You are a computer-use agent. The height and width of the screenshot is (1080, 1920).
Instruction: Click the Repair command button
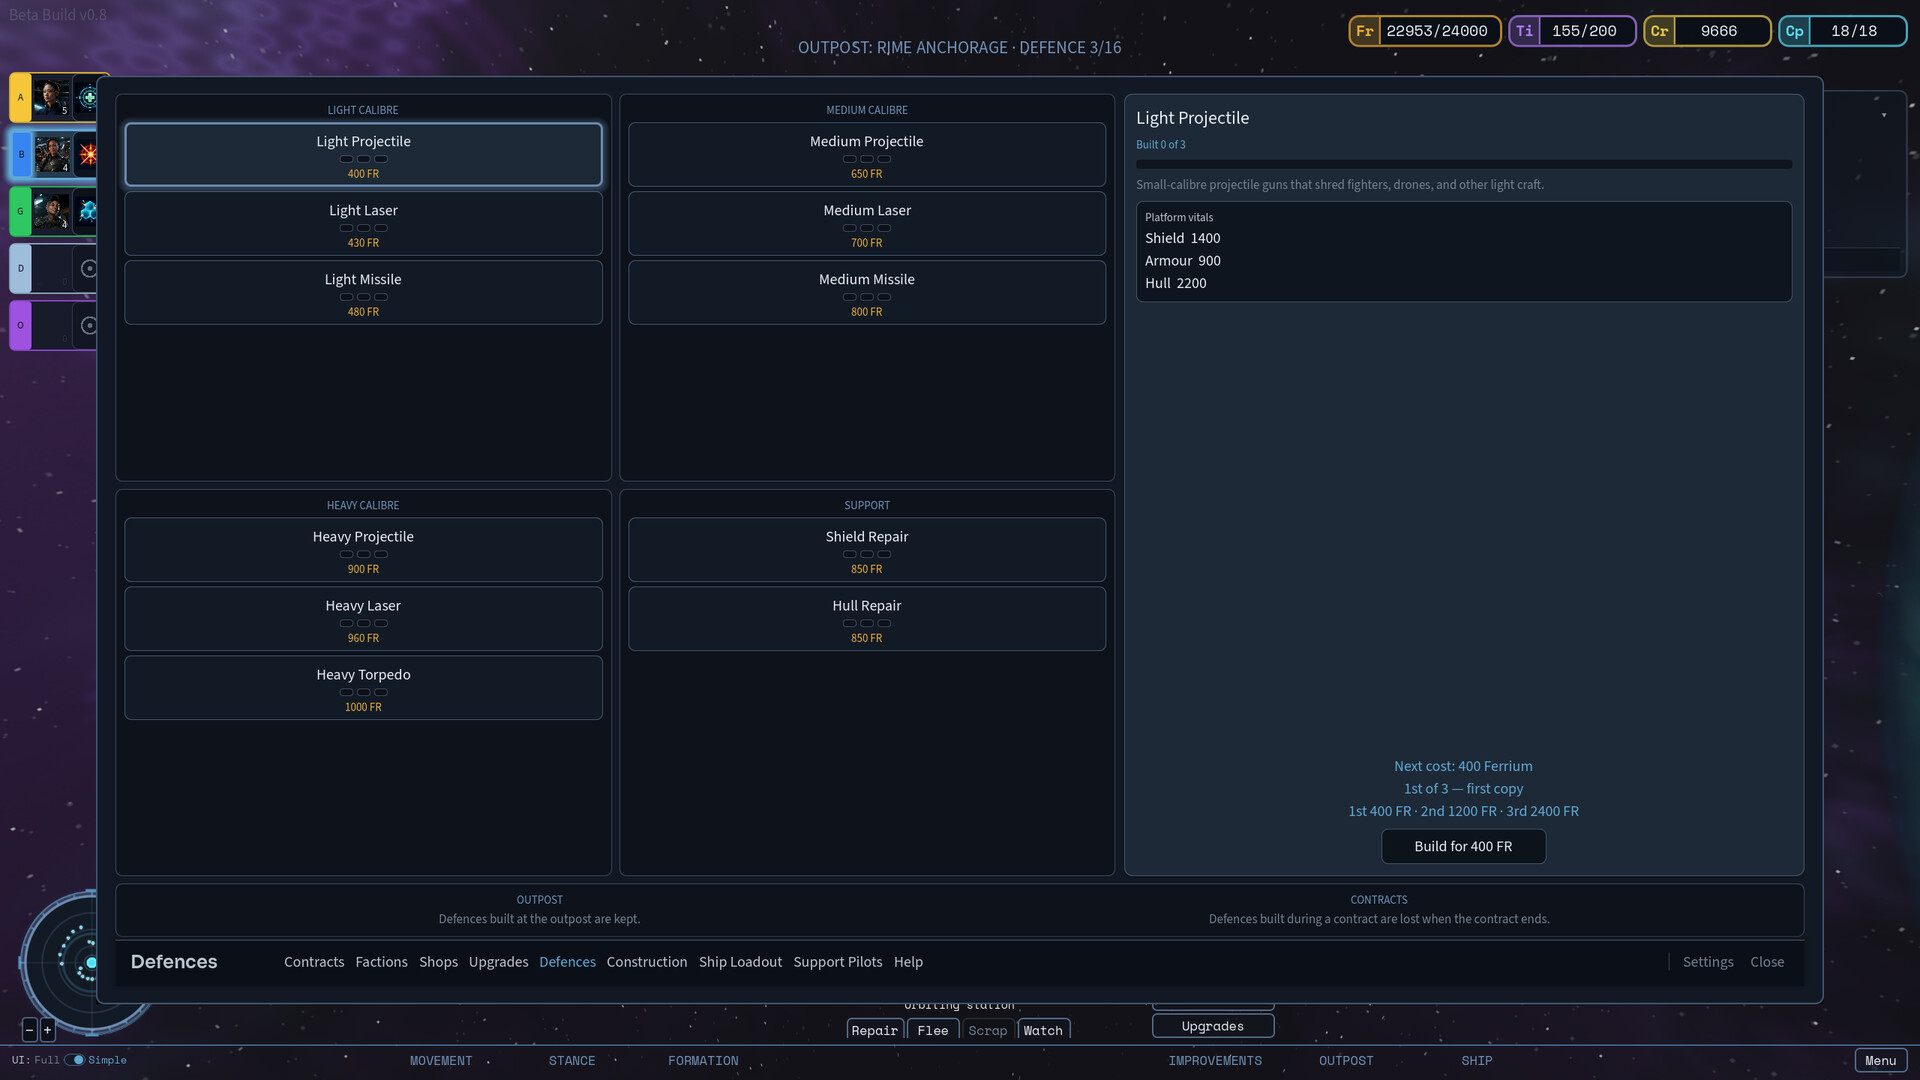(x=875, y=1030)
